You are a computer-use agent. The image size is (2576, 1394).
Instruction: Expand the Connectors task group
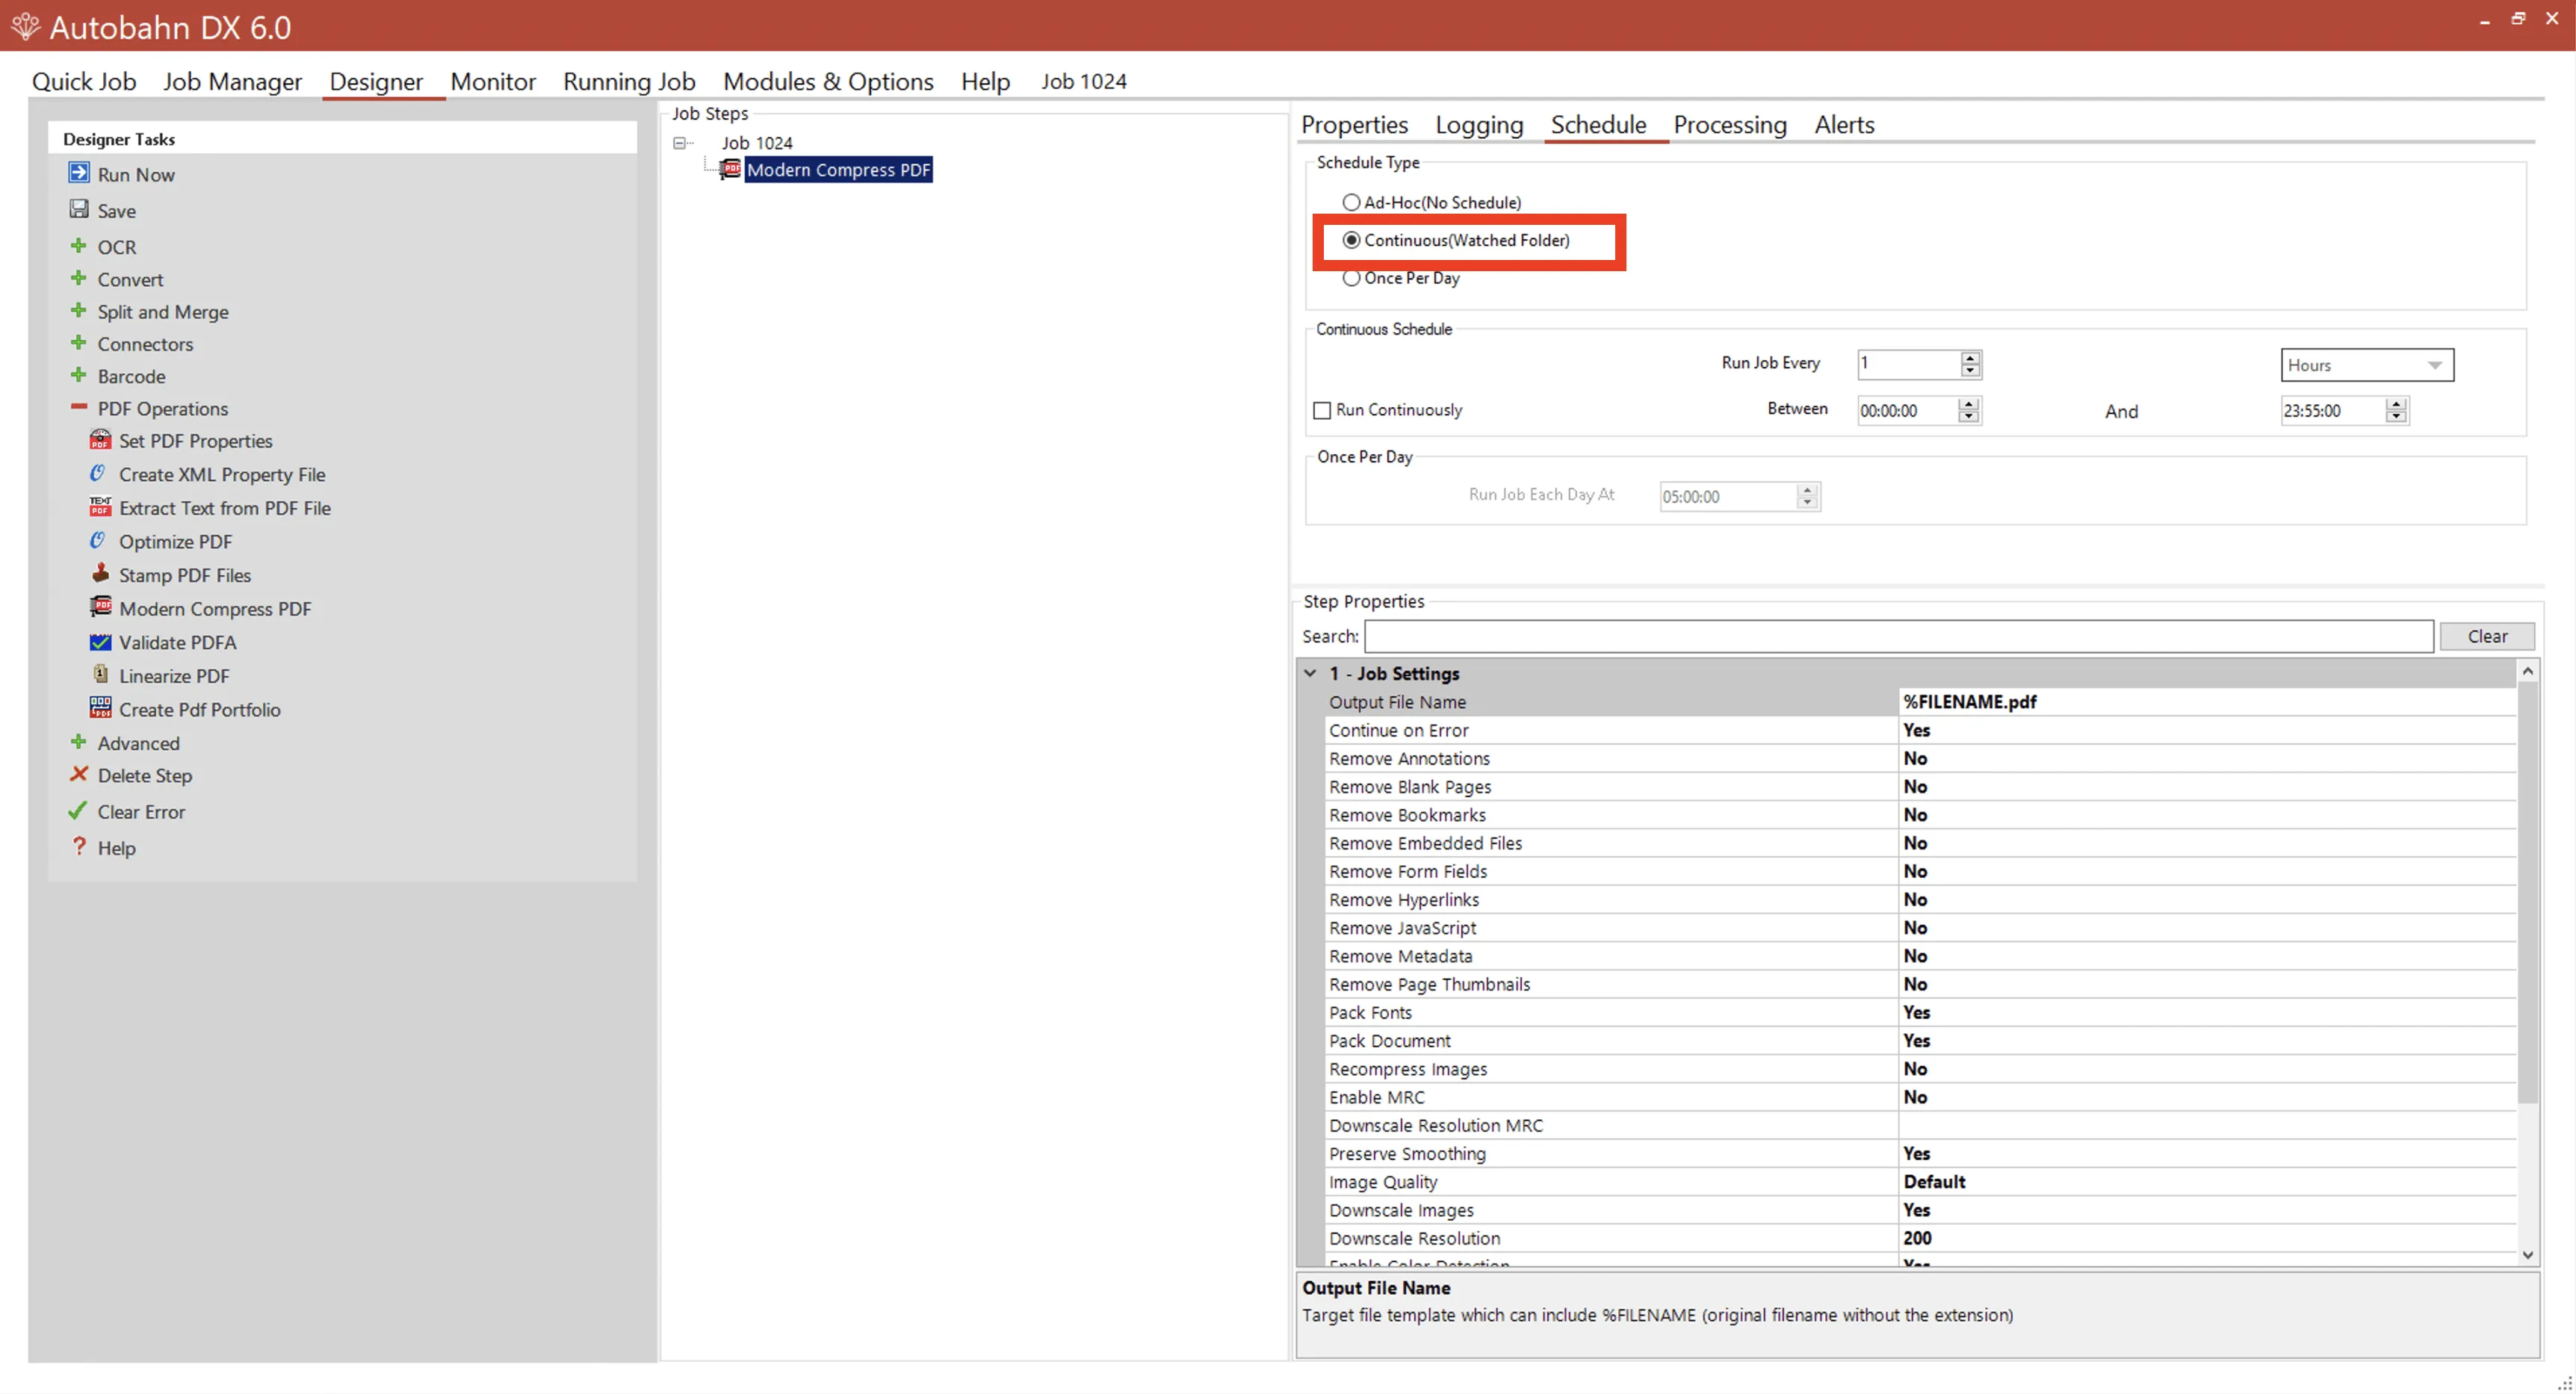point(79,343)
